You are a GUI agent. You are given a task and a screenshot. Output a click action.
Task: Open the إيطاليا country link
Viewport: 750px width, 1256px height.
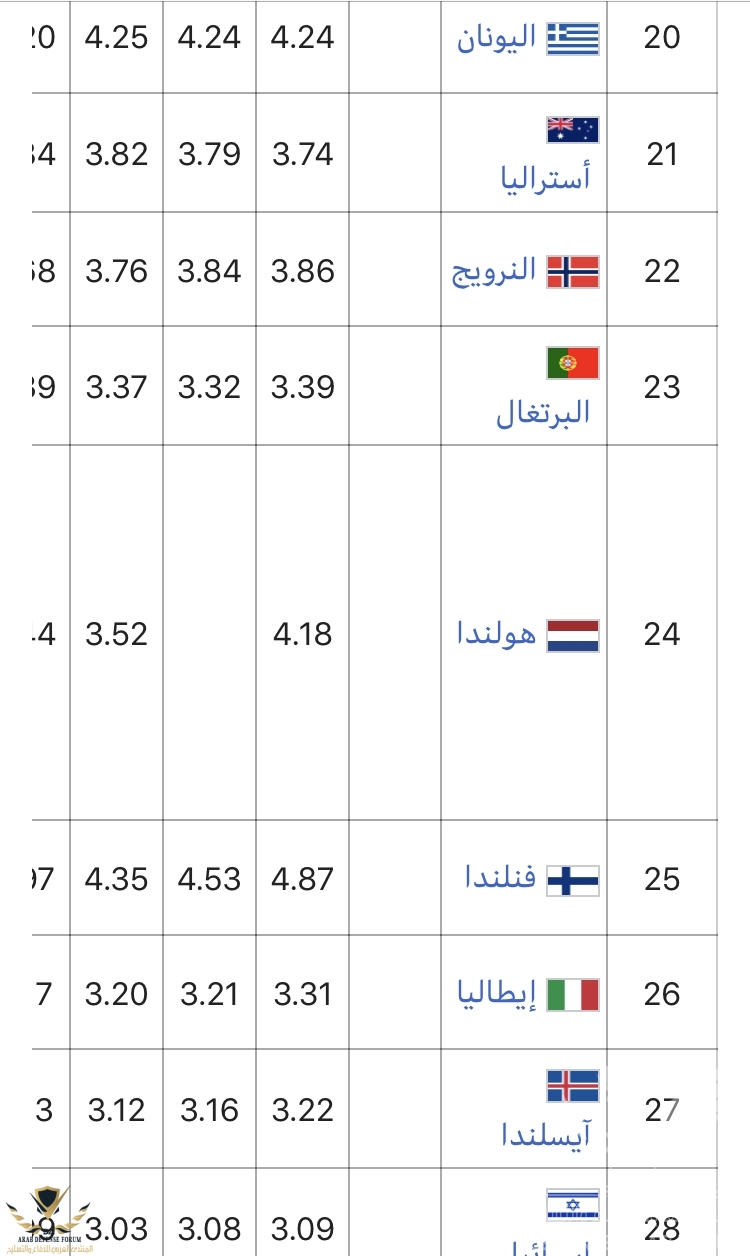(x=497, y=994)
